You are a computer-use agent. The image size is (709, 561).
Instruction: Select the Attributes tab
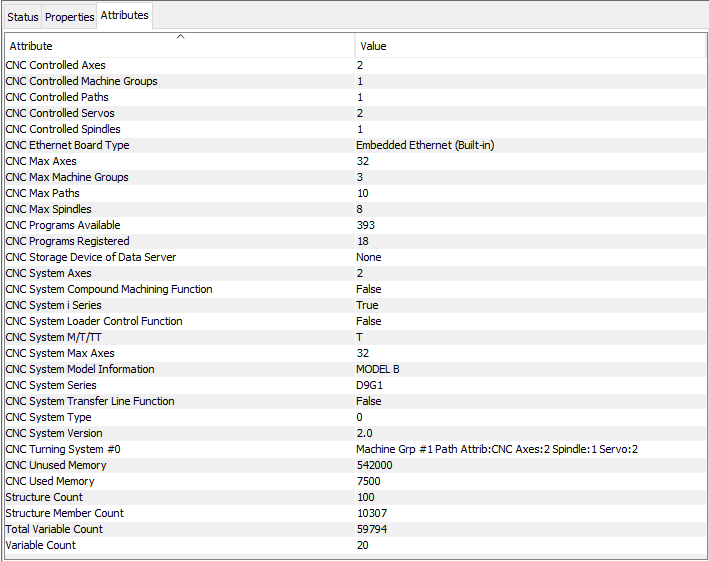[x=124, y=16]
